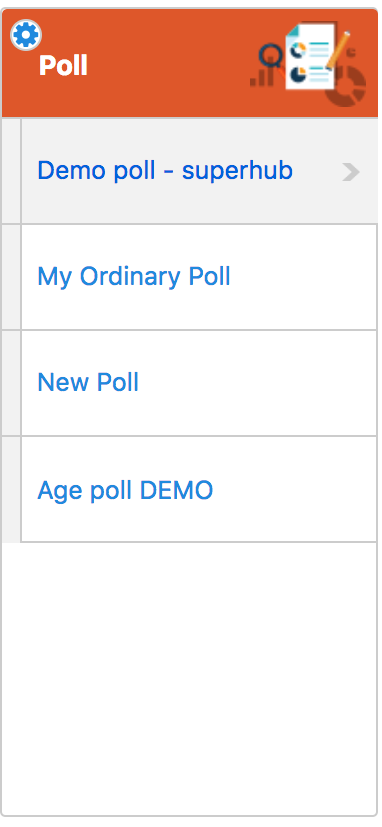
Task: Click the Poll header title text
Action: [x=63, y=66]
